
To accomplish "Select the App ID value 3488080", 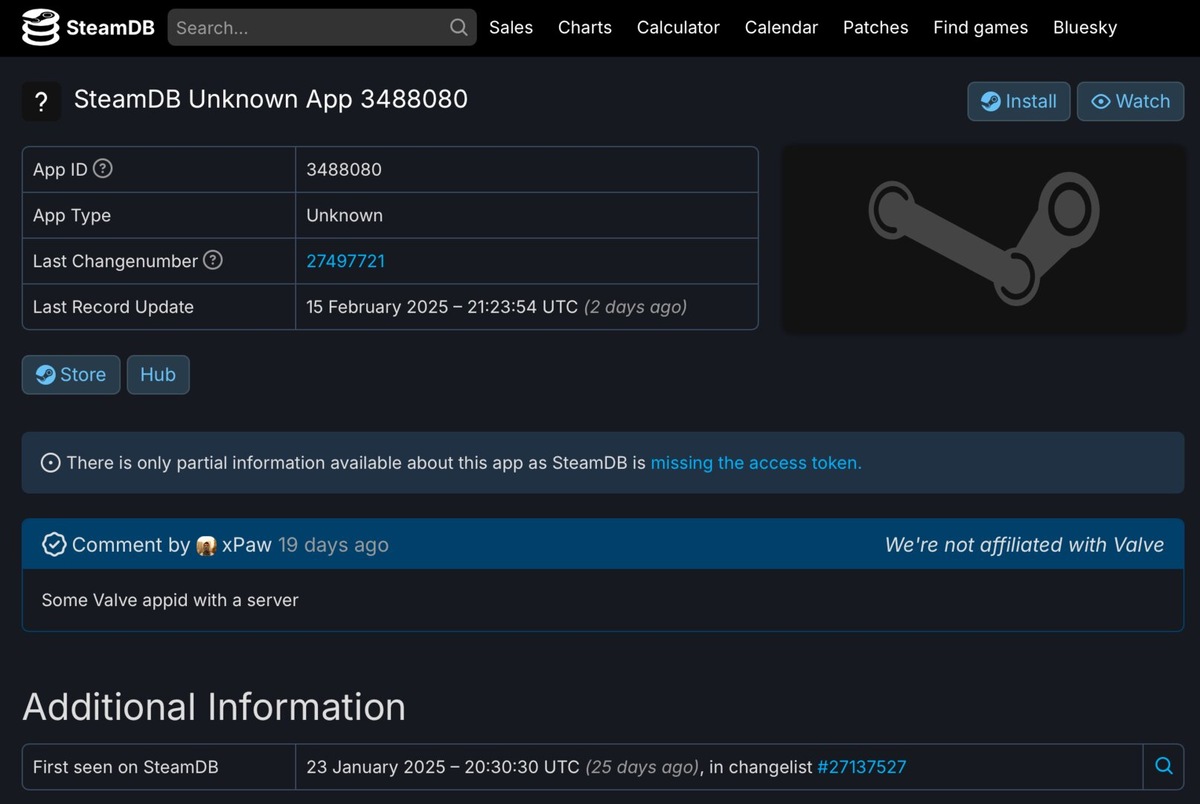I will coord(344,170).
